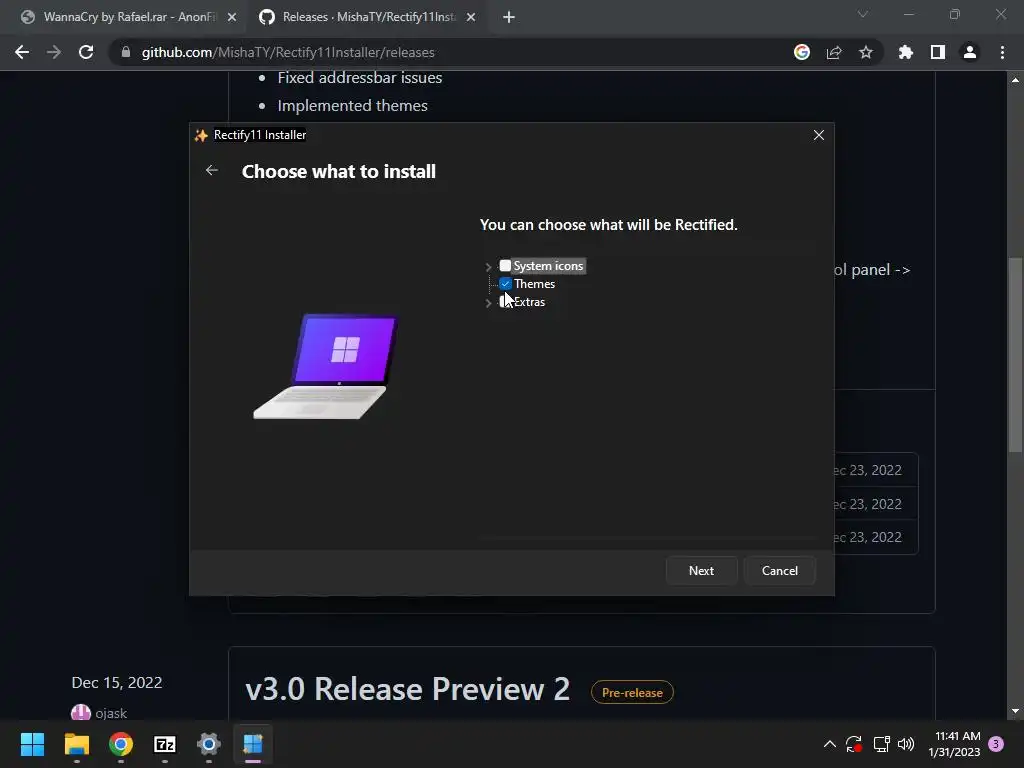
Task: Open clock showing 11:41 AM
Action: click(954, 744)
